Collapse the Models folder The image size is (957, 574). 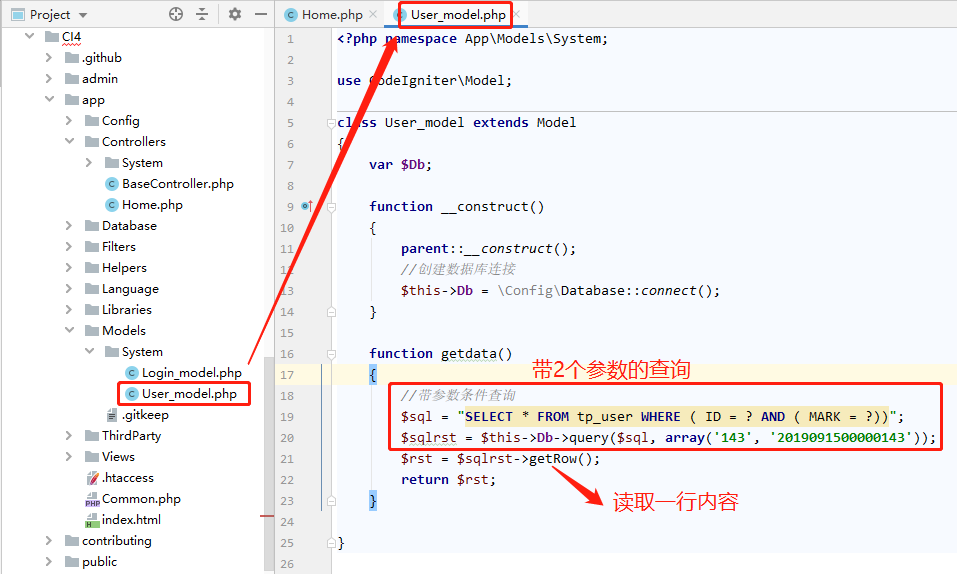point(70,330)
